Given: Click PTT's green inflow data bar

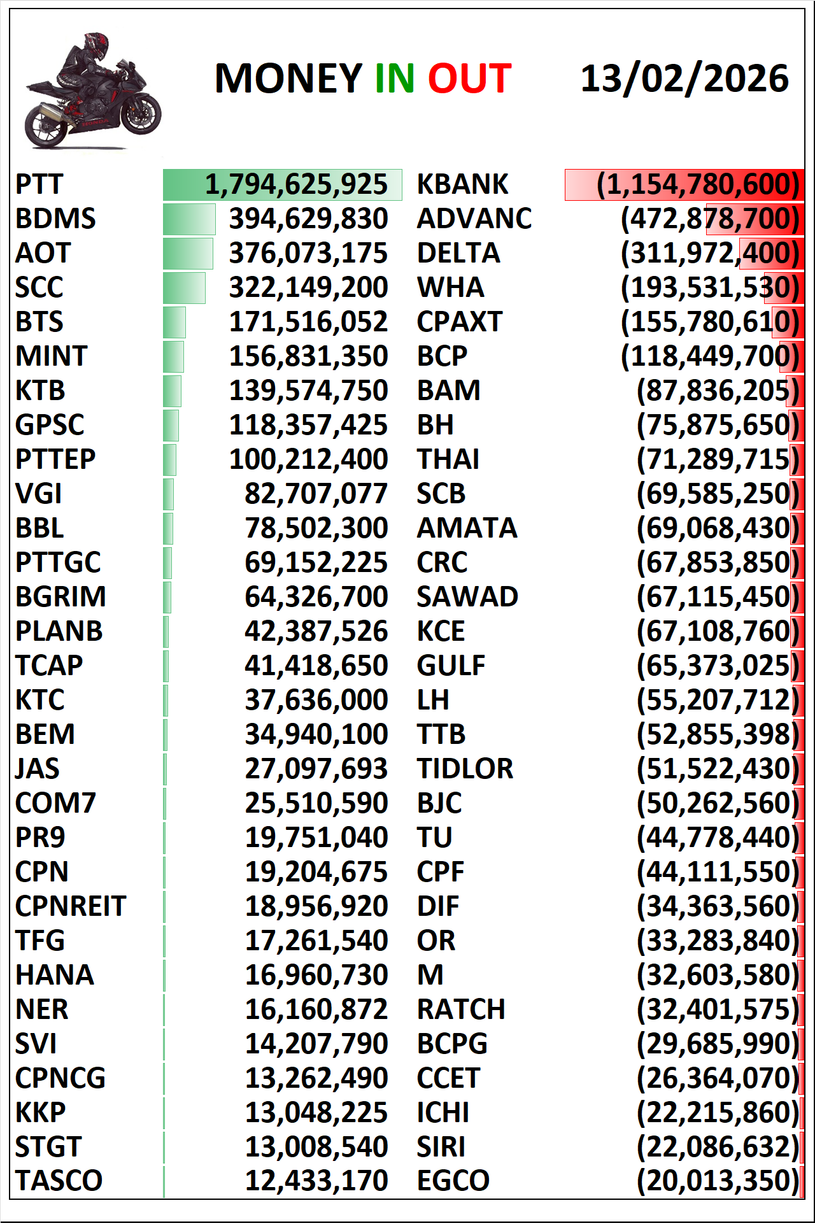Looking at the screenshot, I should (x=282, y=184).
